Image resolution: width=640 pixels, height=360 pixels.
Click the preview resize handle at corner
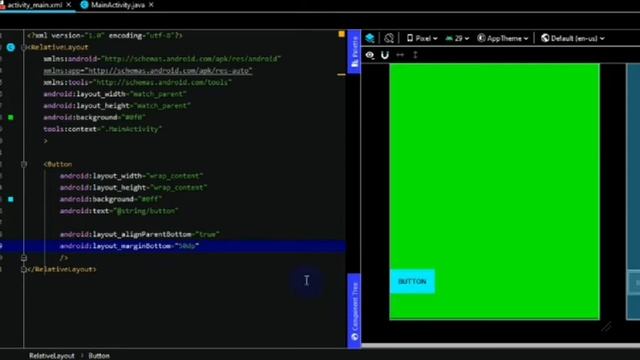coord(606,327)
